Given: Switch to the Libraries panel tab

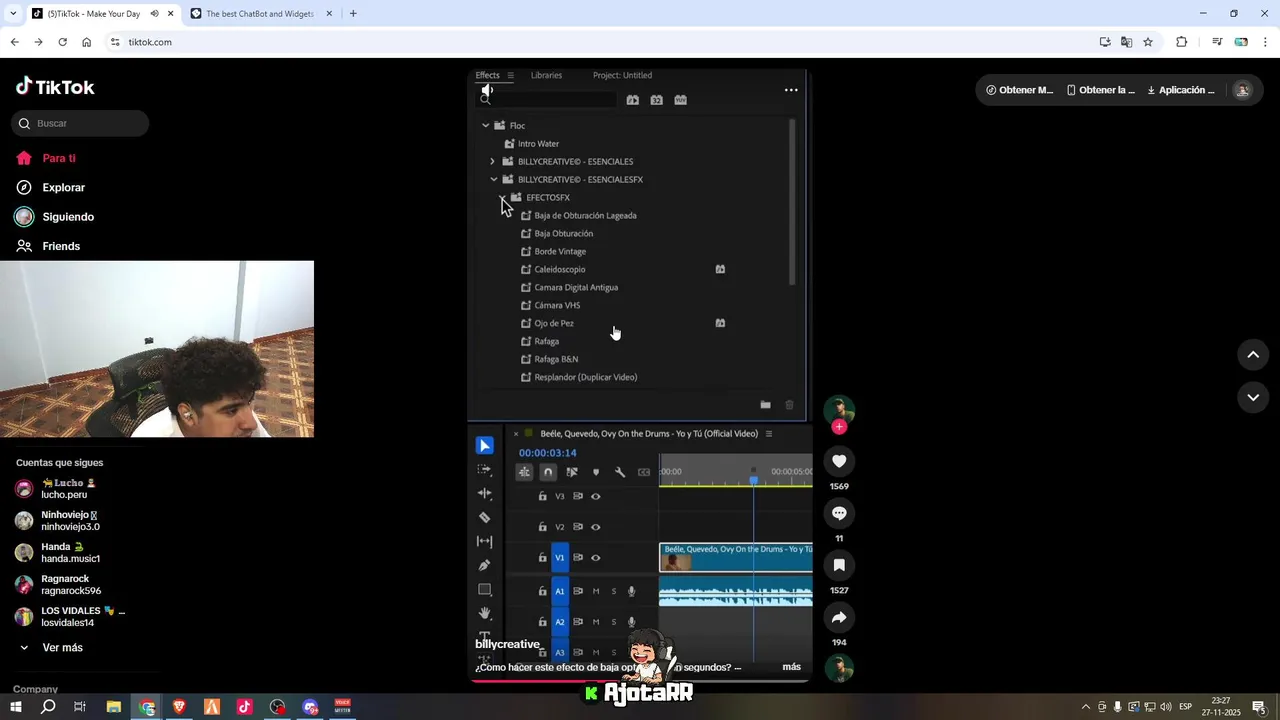Looking at the screenshot, I should tap(546, 75).
